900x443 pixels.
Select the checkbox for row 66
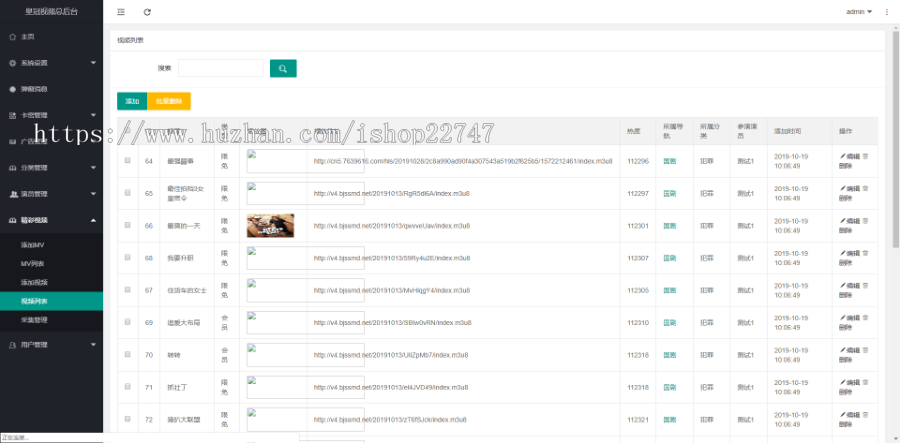coord(127,225)
